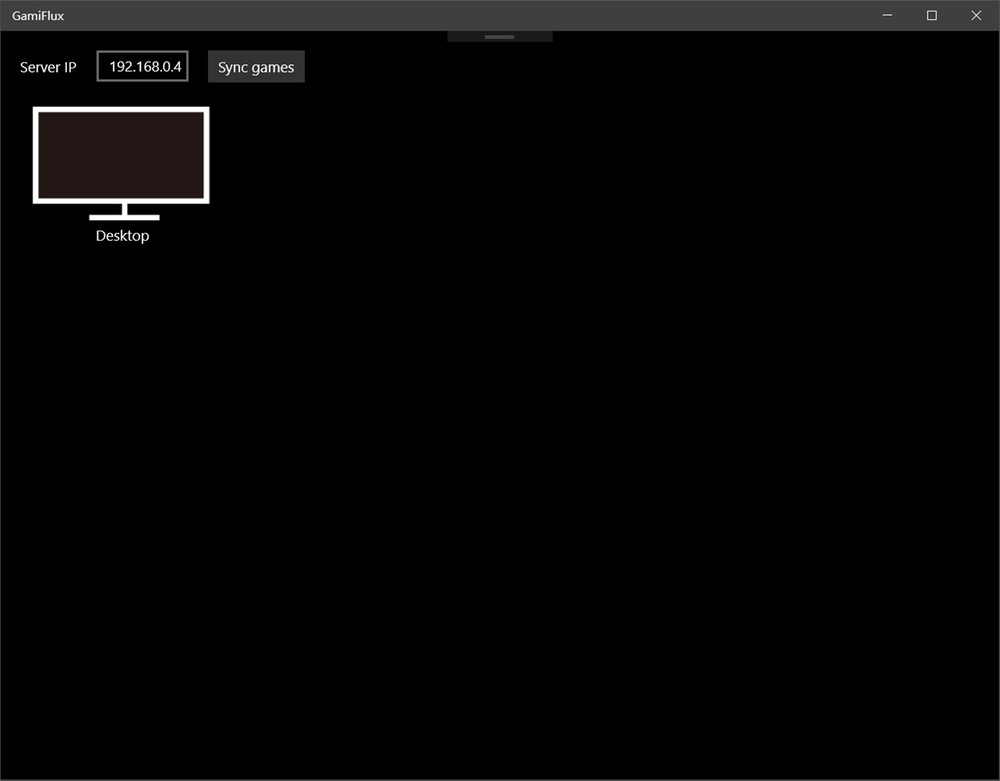The image size is (1000, 781).
Task: Select the Desktop label under the monitor
Action: [x=122, y=236]
